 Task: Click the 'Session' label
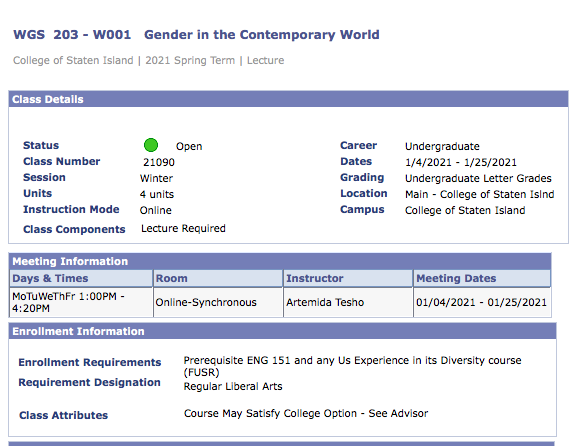[x=44, y=177]
